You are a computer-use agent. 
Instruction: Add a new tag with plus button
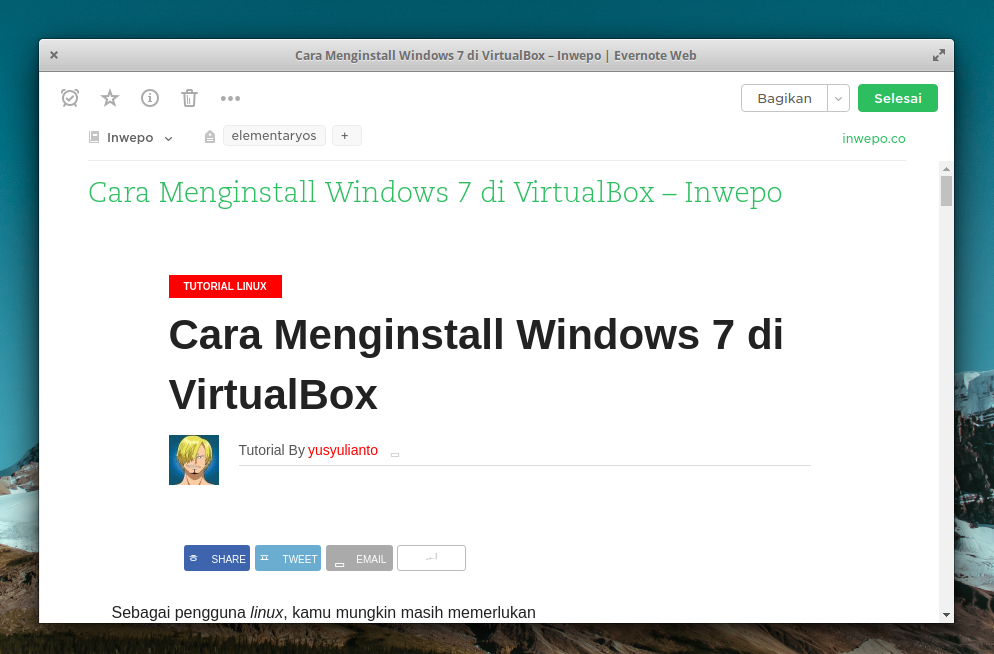(x=346, y=136)
